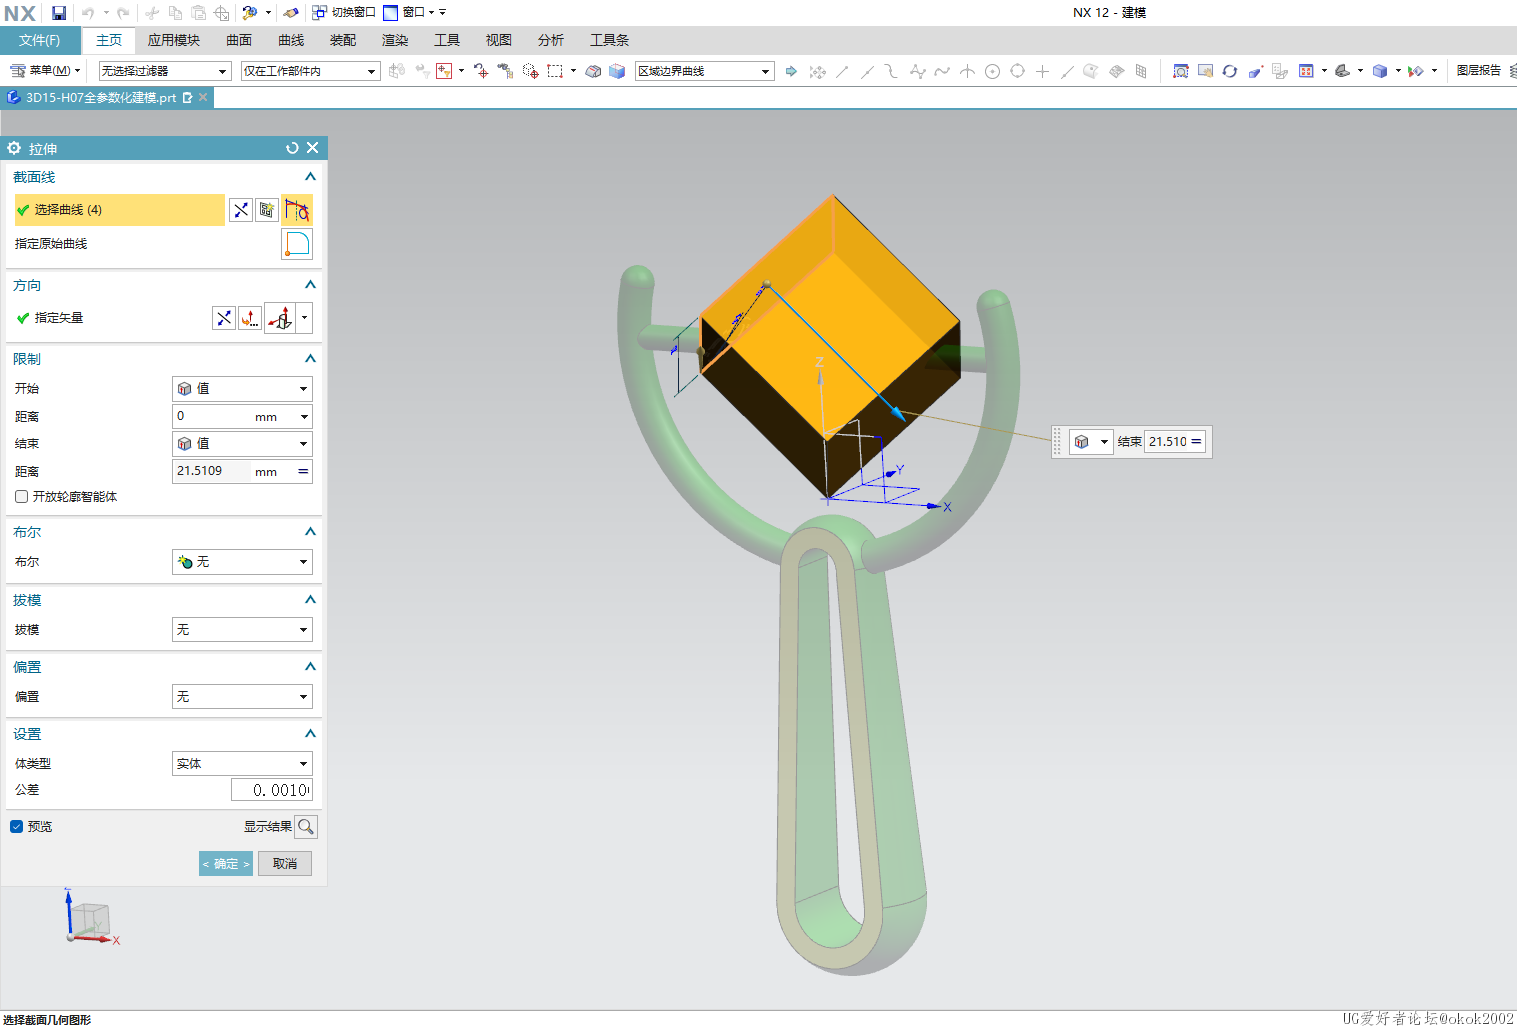
Task: Save the part with the floppy disk icon
Action: tap(59, 13)
